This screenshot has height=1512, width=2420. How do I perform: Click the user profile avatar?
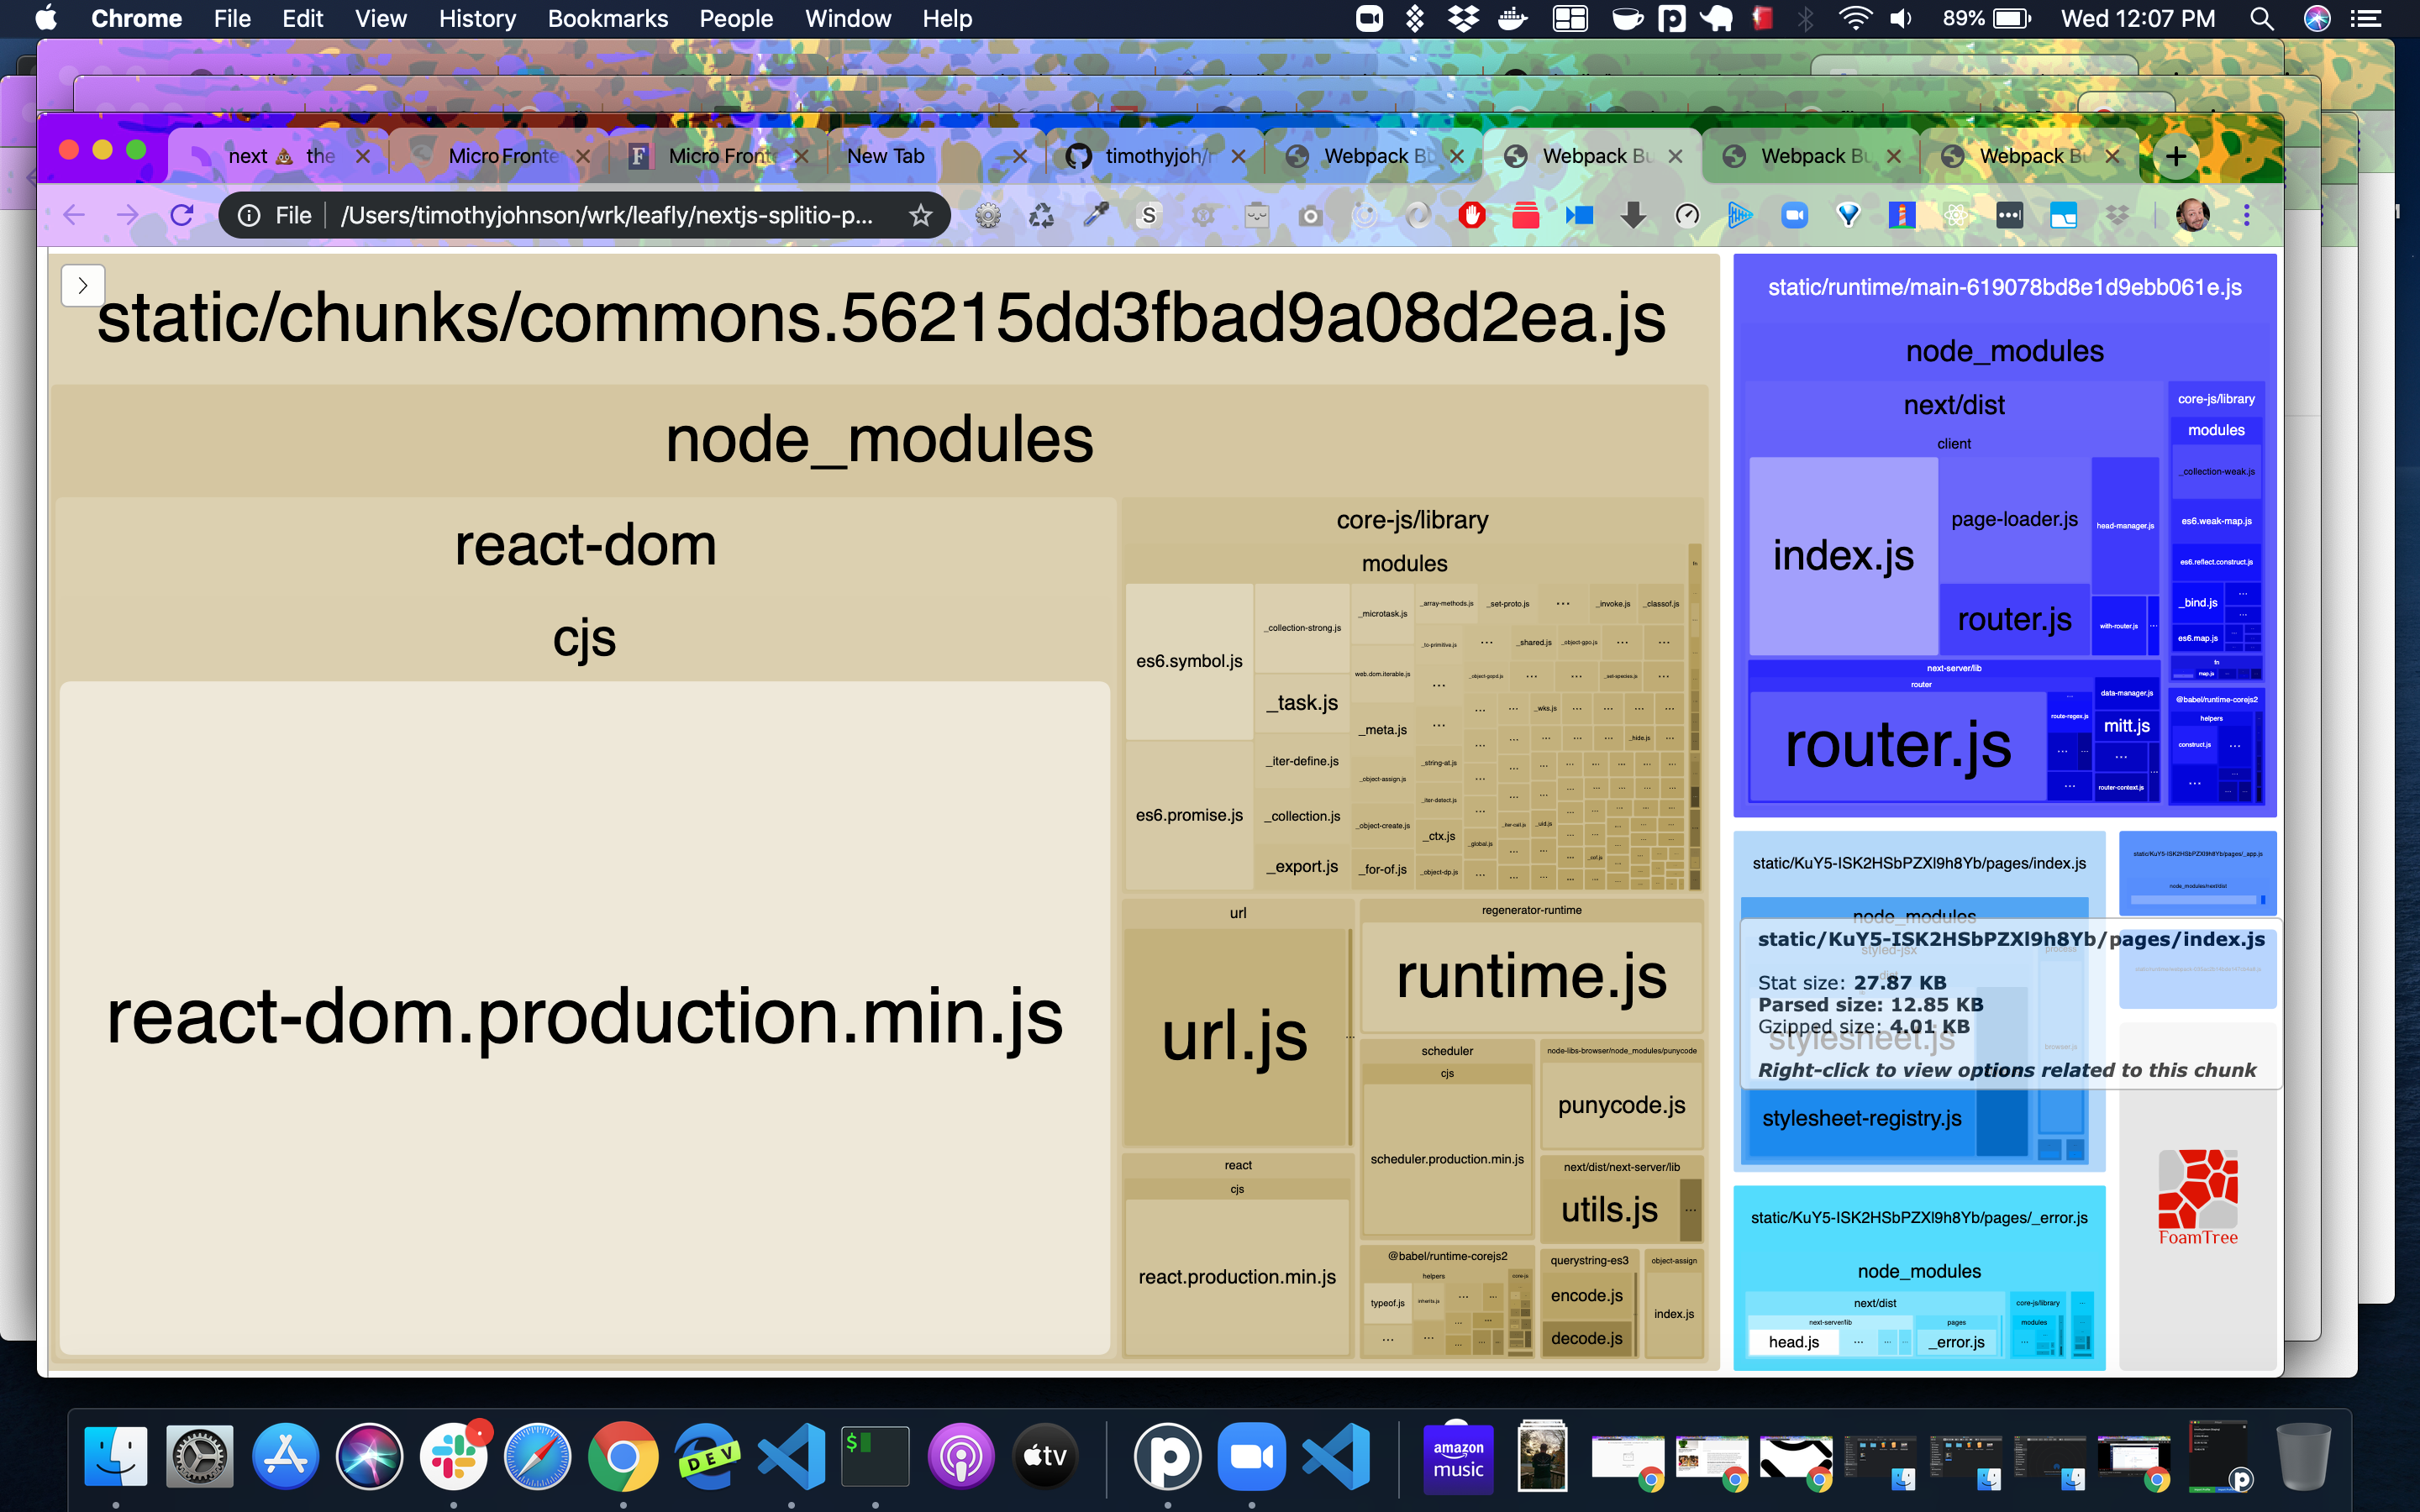(x=2192, y=215)
